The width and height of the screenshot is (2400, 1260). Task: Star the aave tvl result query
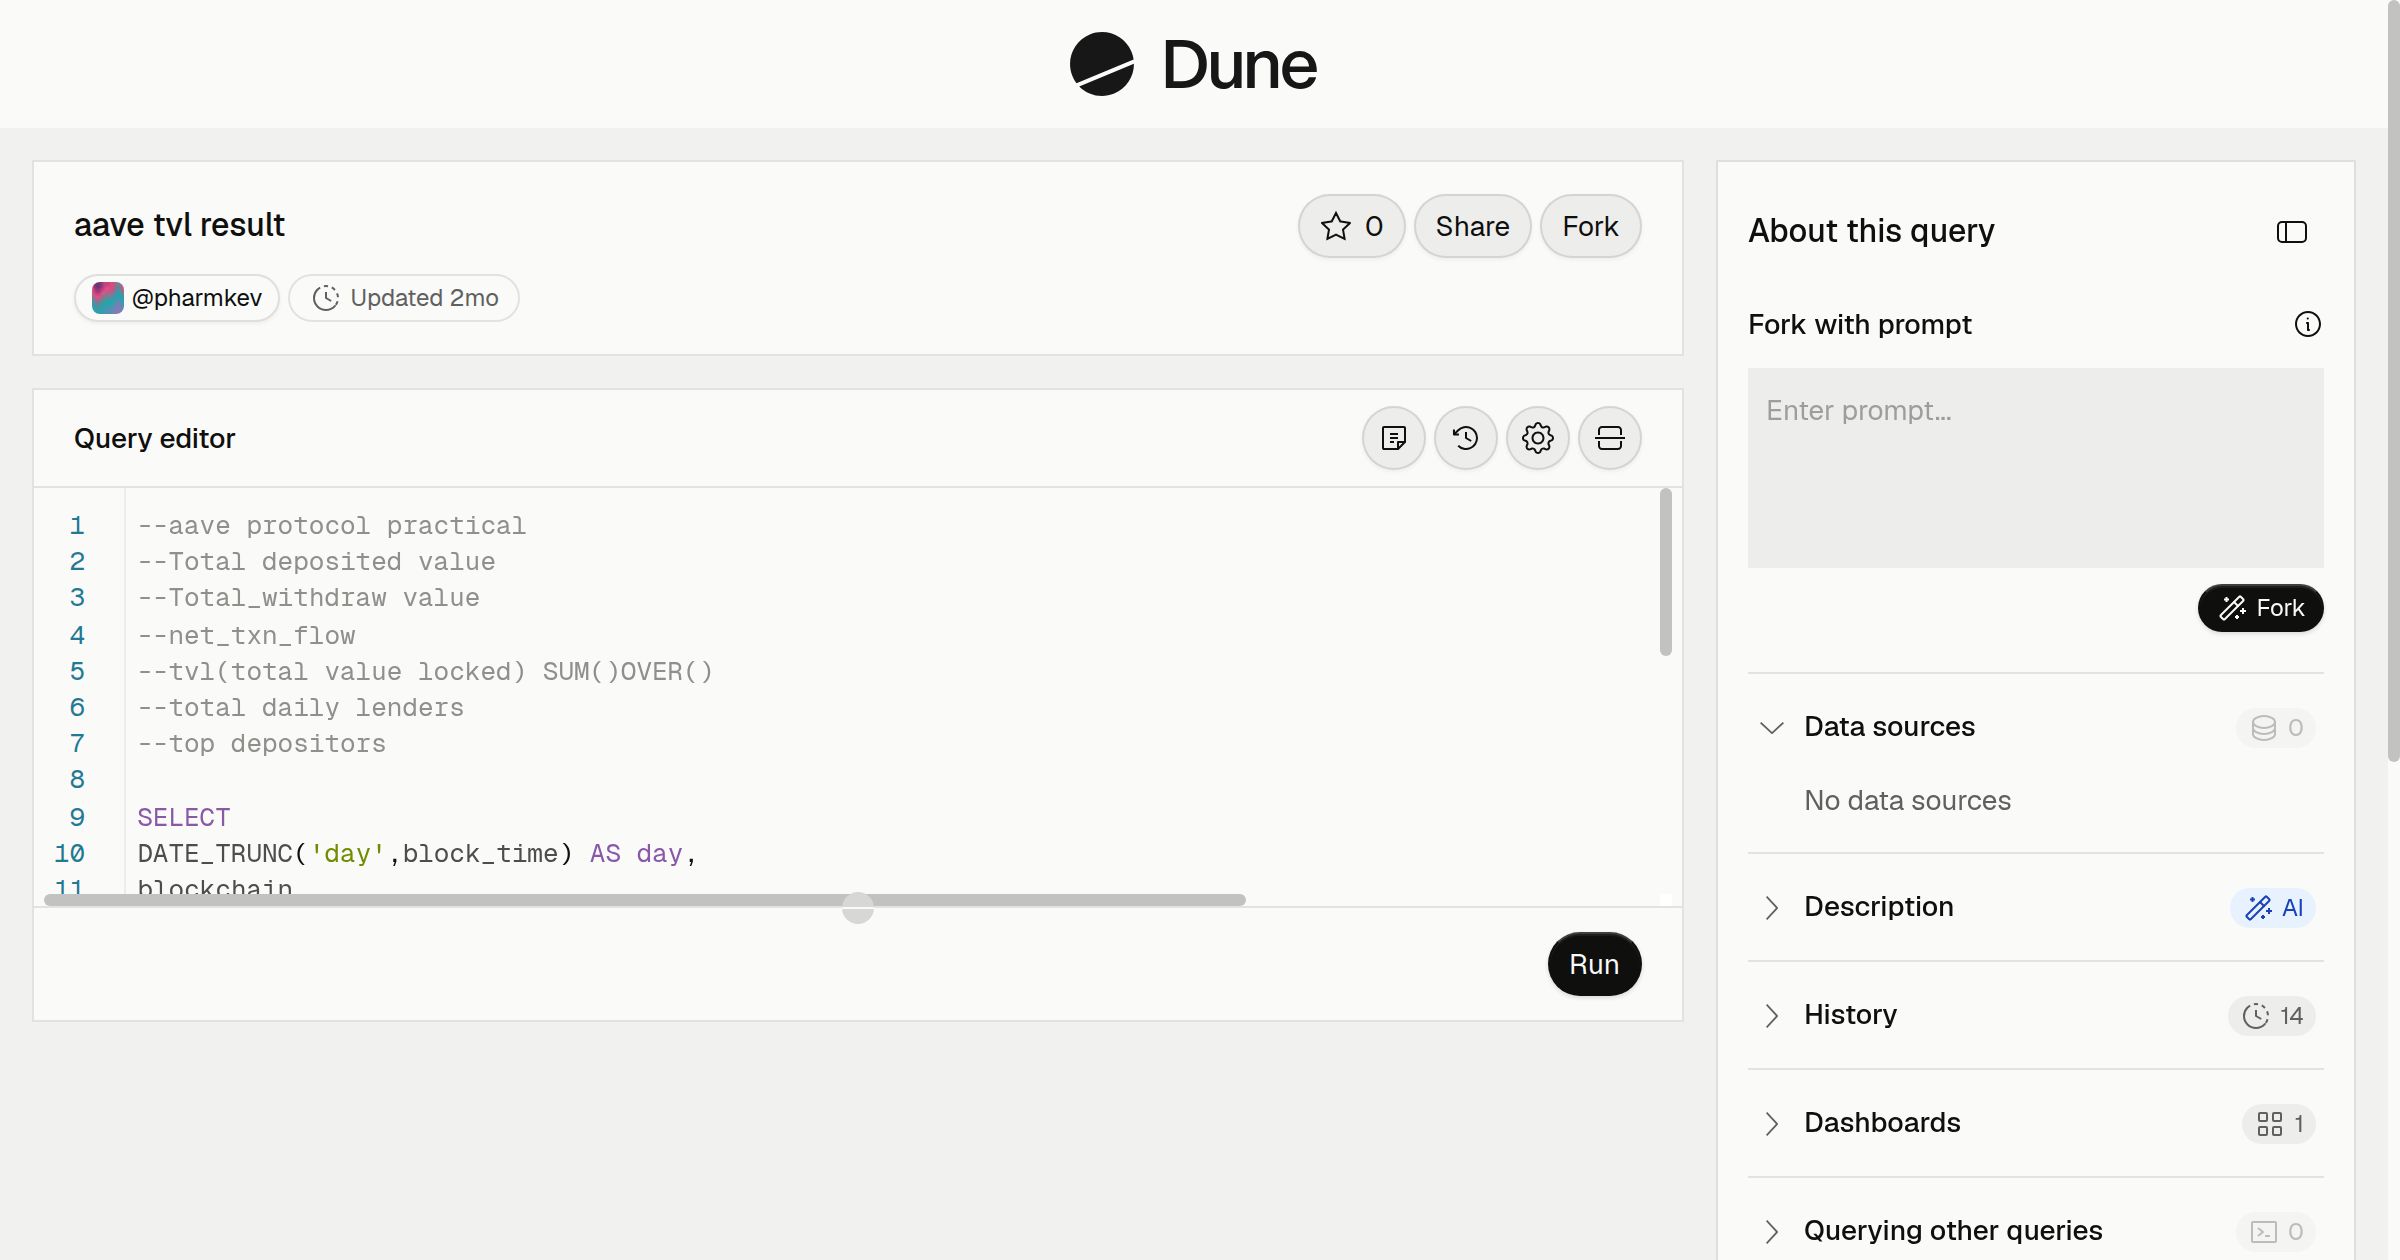1352,226
